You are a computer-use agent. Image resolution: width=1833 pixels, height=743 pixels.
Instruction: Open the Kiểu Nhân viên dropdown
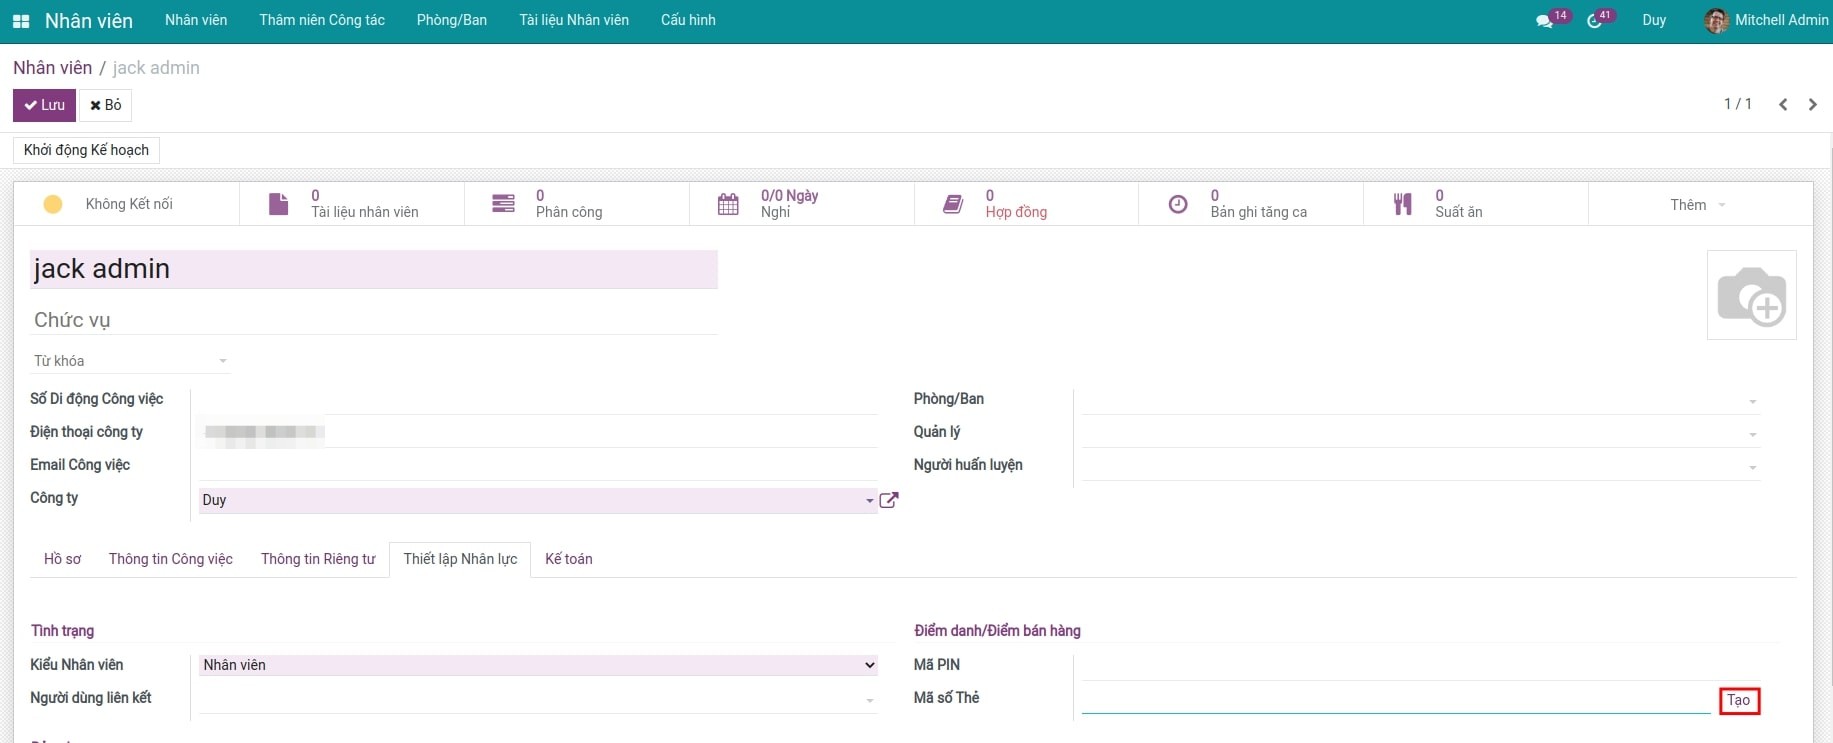(x=538, y=665)
